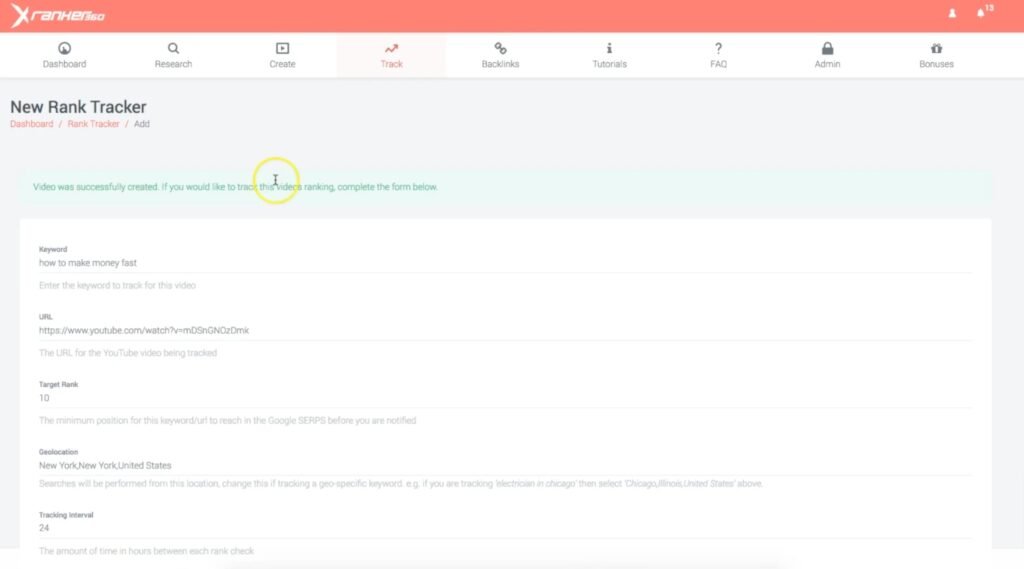Click the Tracking Interval field

coord(505,528)
